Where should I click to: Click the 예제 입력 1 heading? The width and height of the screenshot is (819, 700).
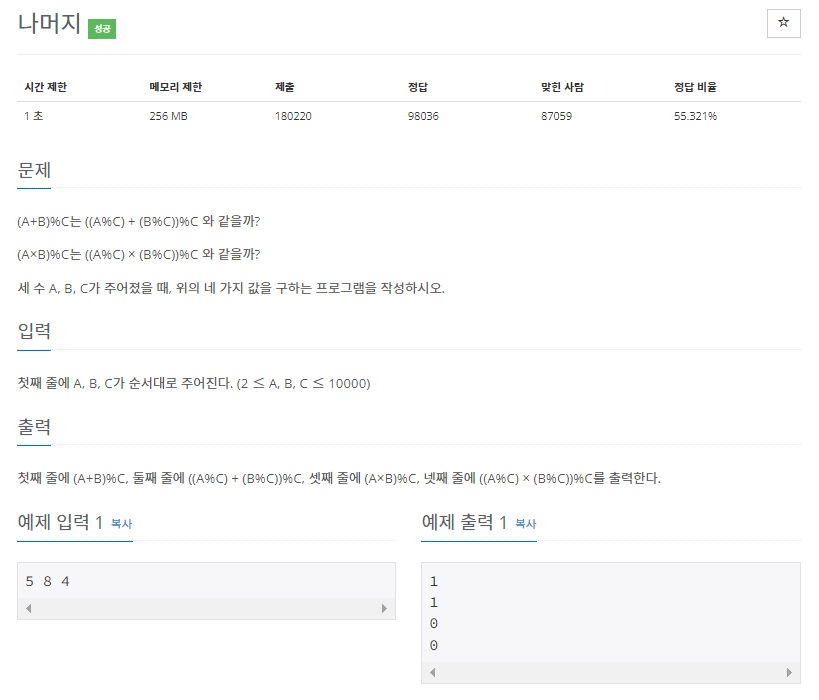60,522
